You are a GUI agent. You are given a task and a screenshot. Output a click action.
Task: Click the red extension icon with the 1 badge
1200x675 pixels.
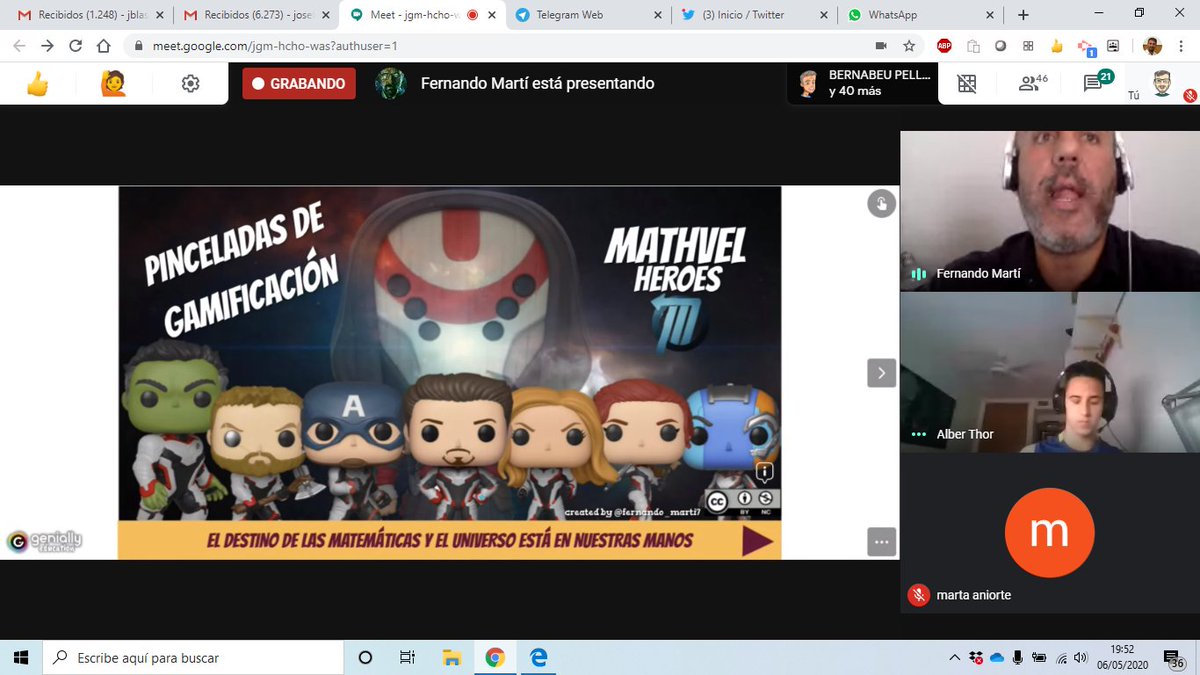coord(1086,47)
